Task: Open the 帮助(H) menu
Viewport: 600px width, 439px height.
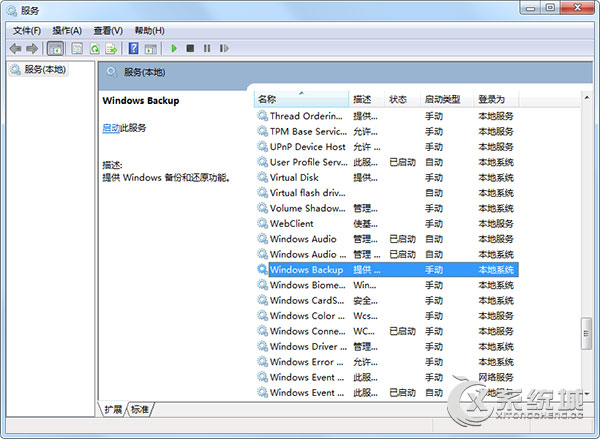Action: (150, 31)
